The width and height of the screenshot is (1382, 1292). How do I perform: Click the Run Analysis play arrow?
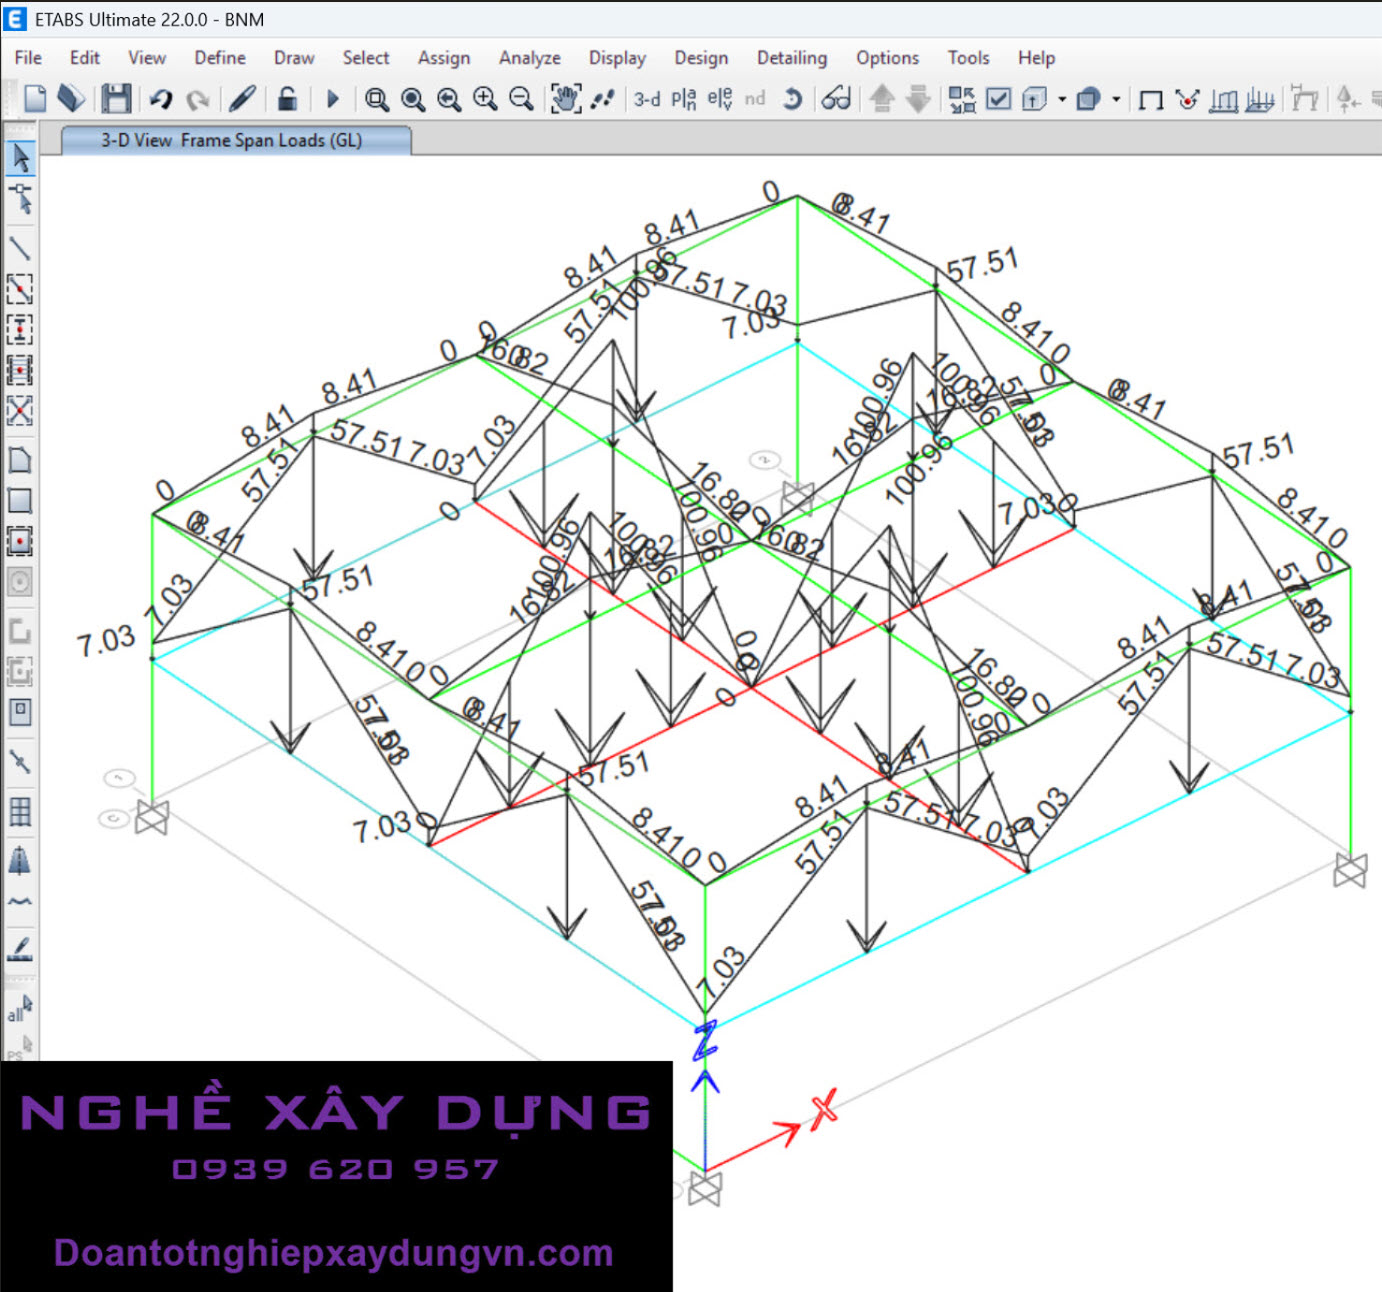[x=333, y=98]
